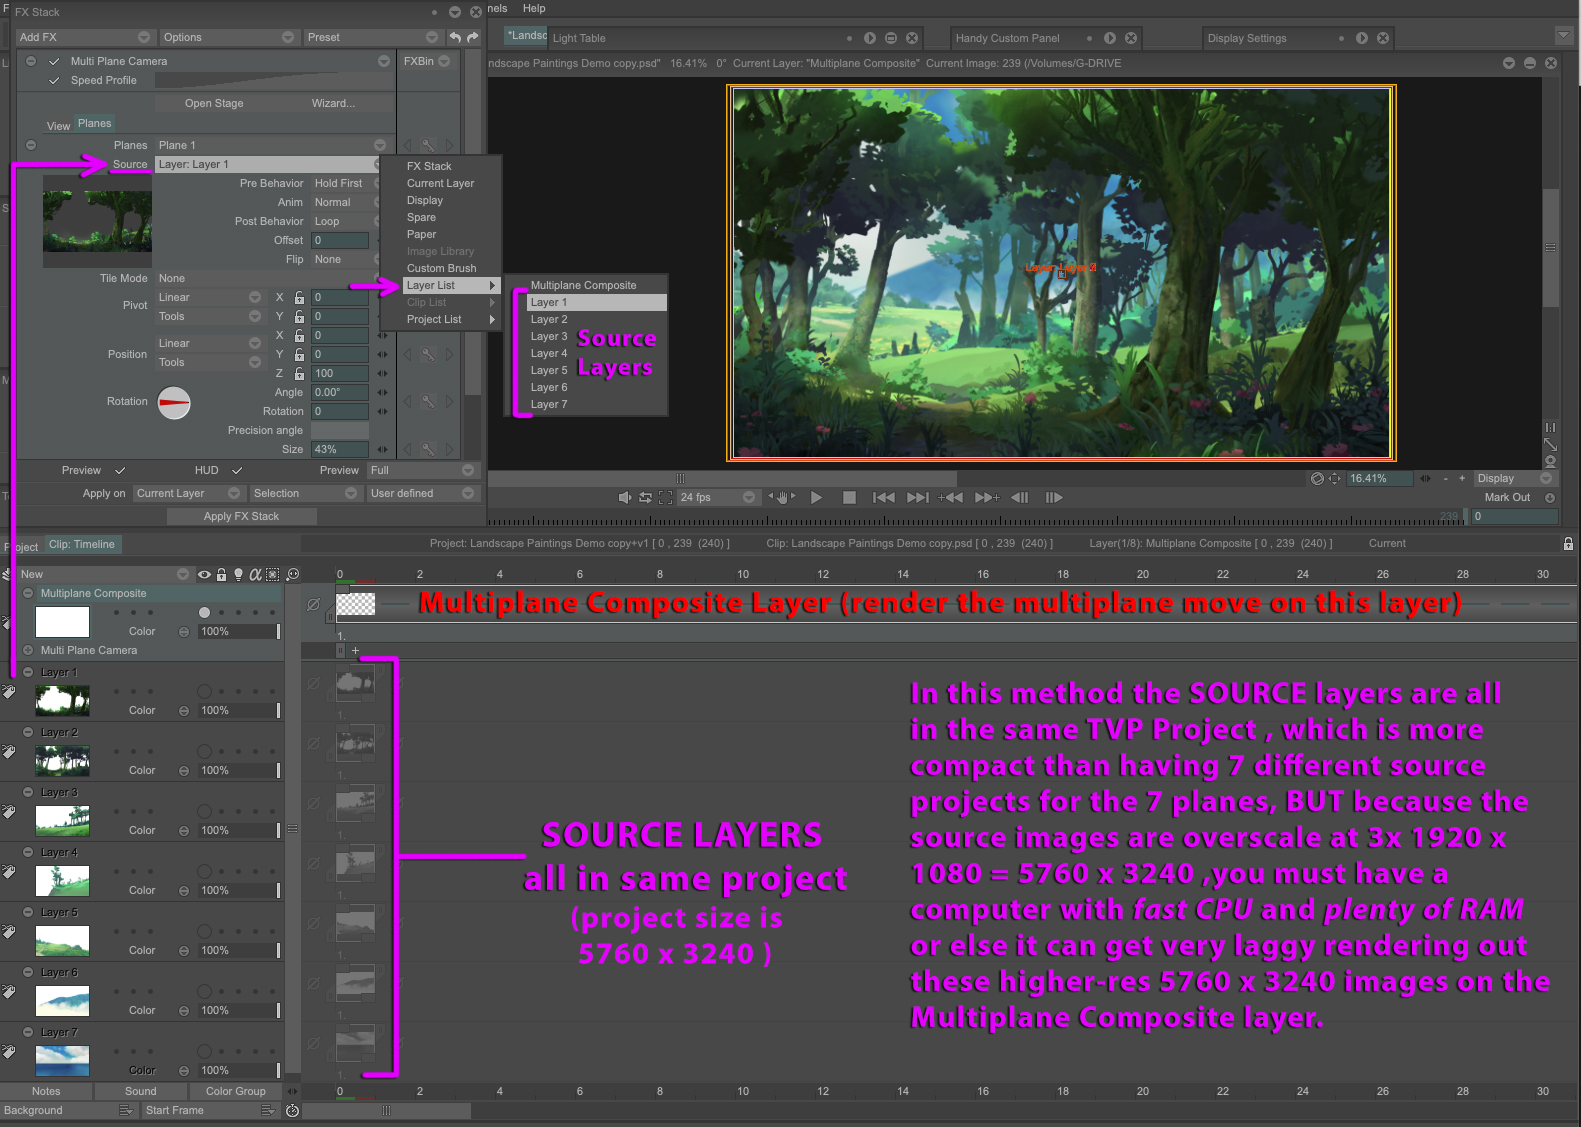1581x1127 pixels.
Task: Toggle loop playback icon
Action: (x=645, y=497)
